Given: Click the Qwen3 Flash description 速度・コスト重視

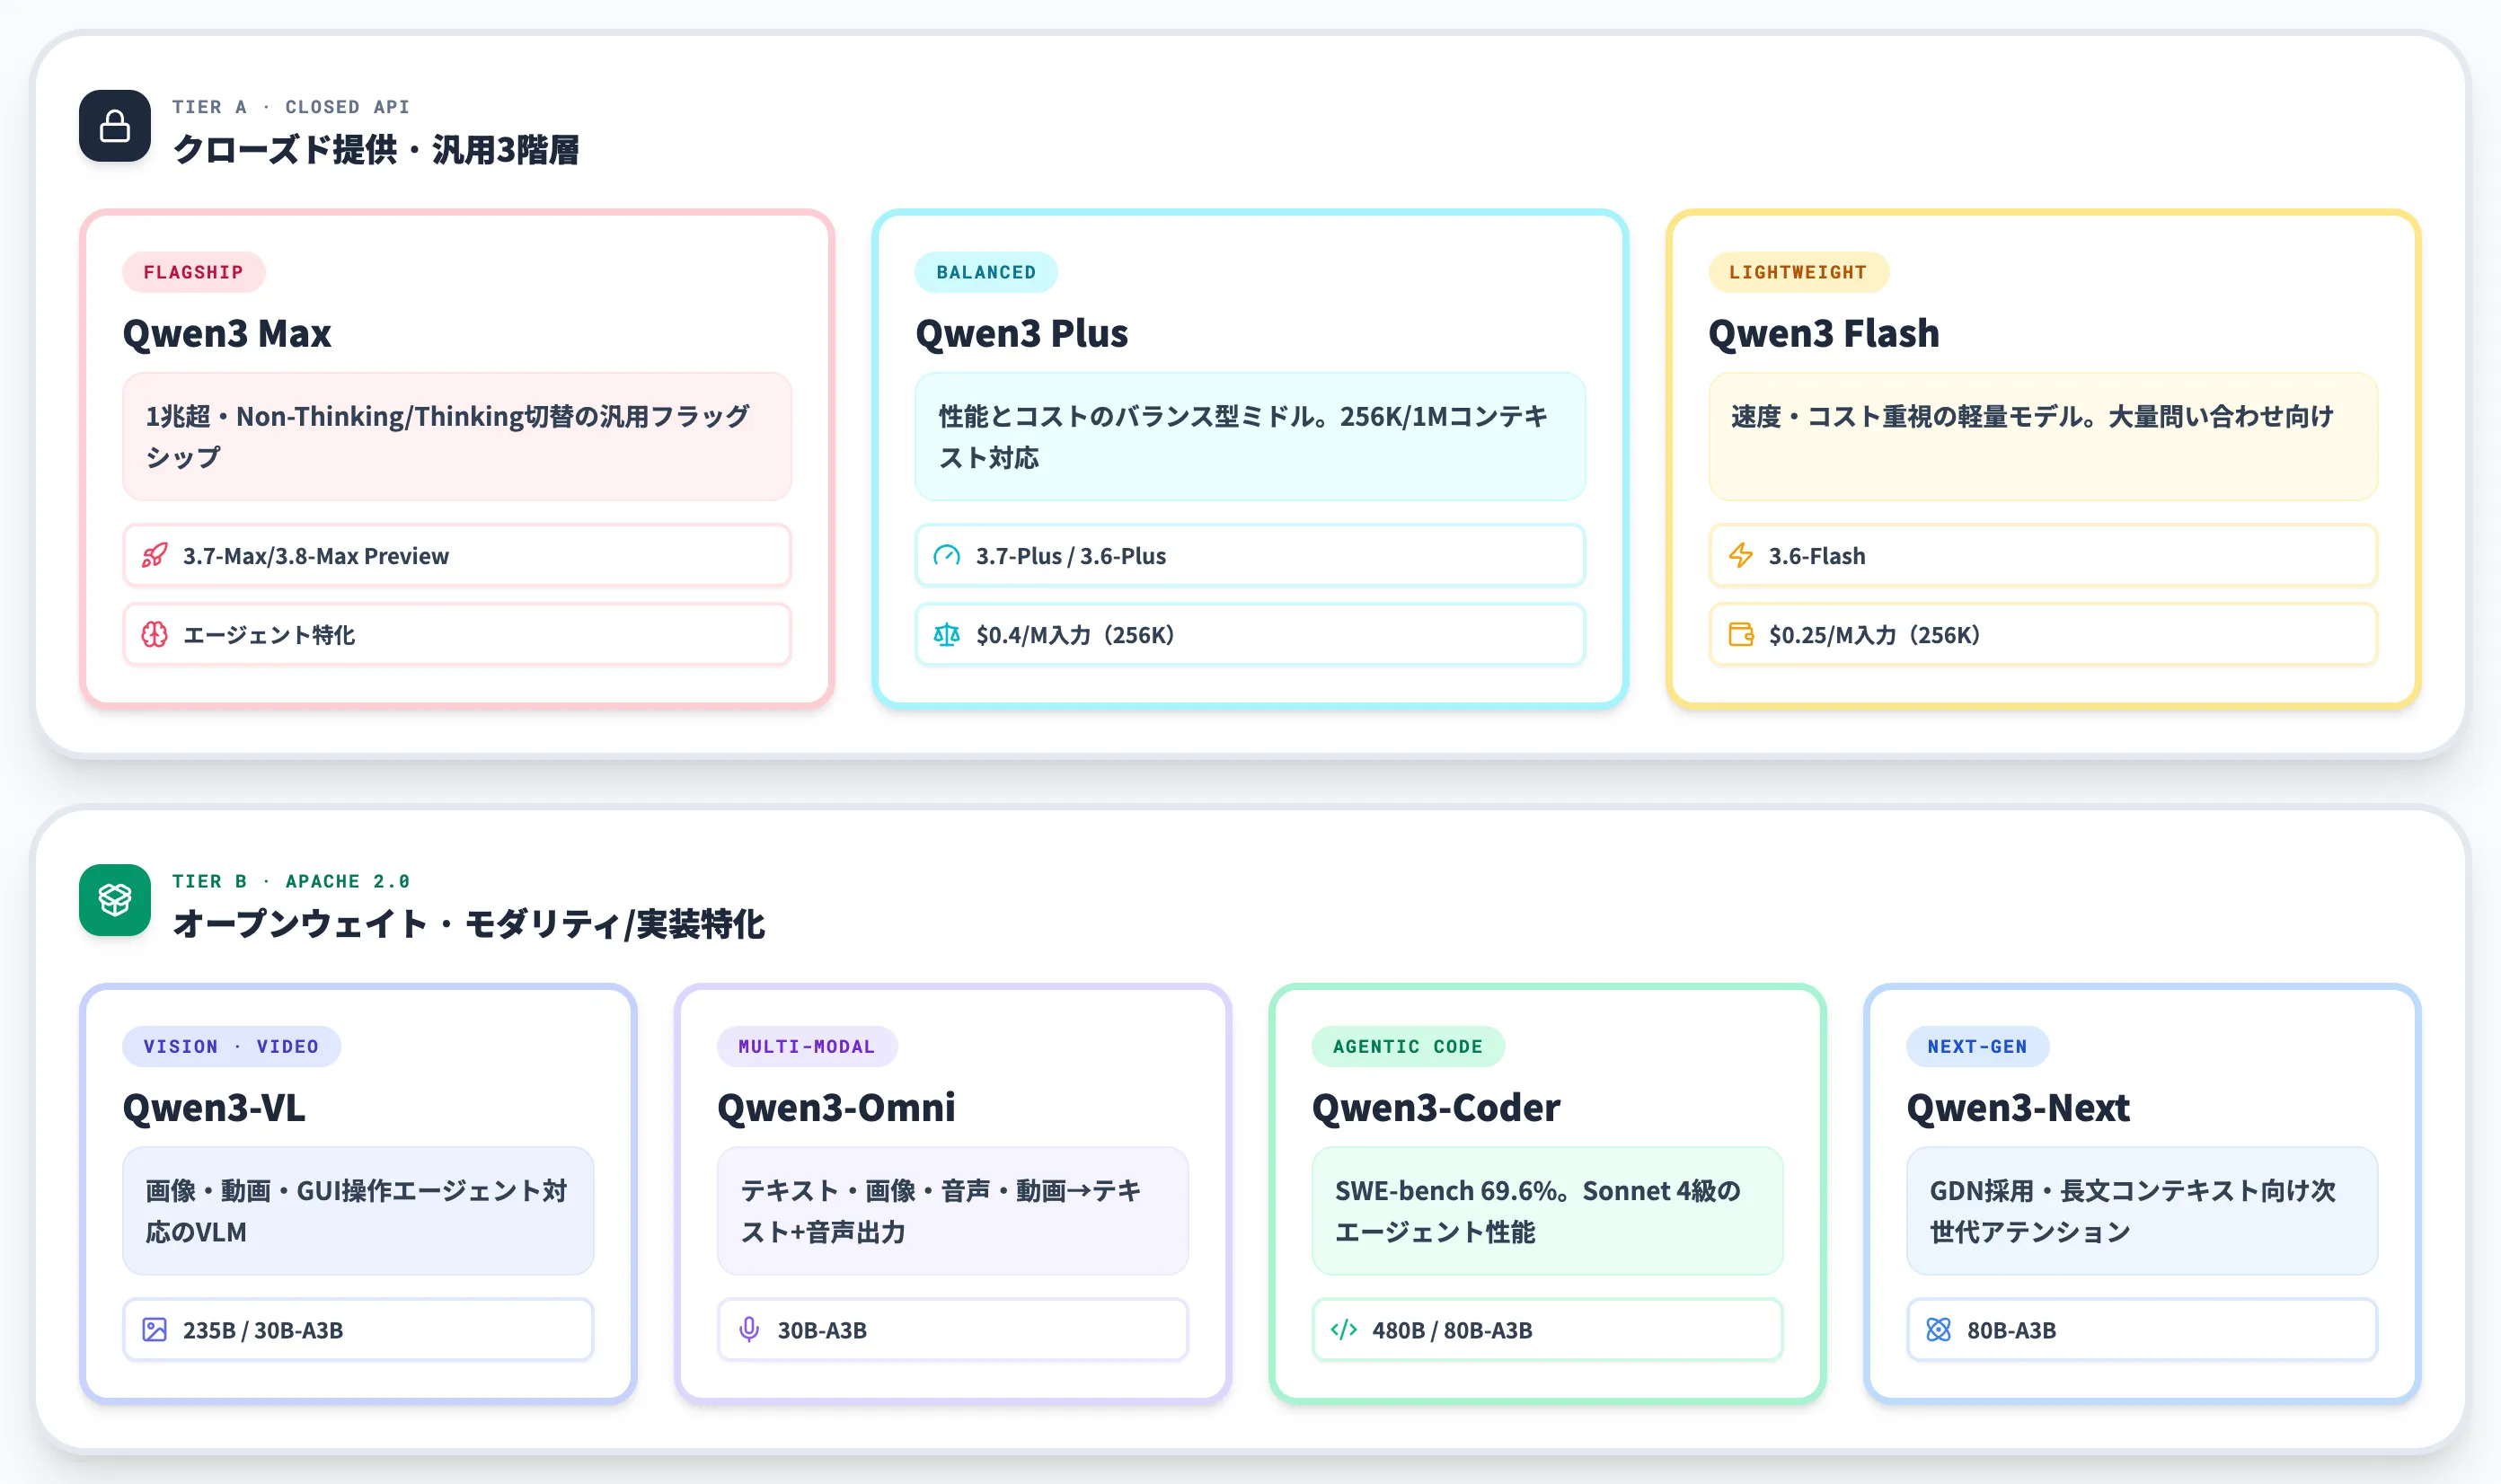Looking at the screenshot, I should coord(2043,437).
